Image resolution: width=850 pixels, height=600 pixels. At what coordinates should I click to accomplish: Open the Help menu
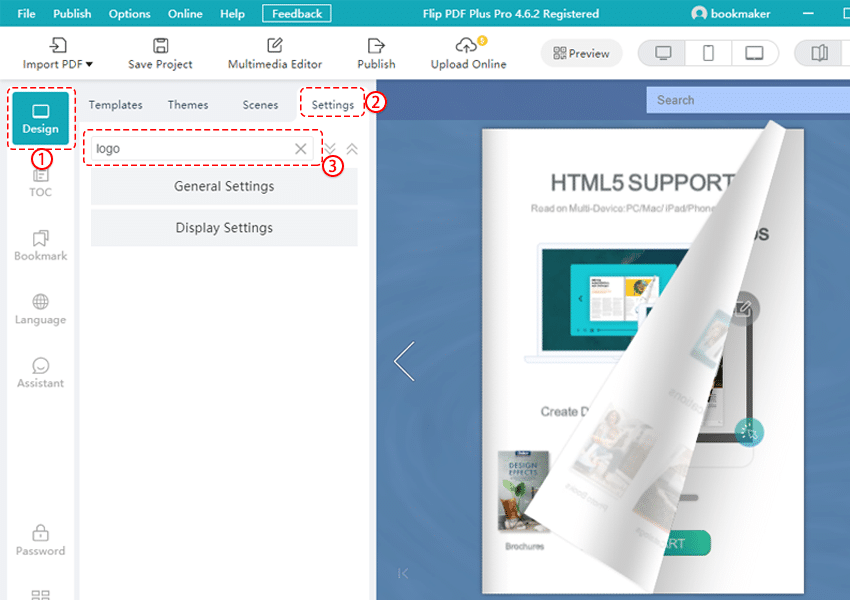coord(232,14)
